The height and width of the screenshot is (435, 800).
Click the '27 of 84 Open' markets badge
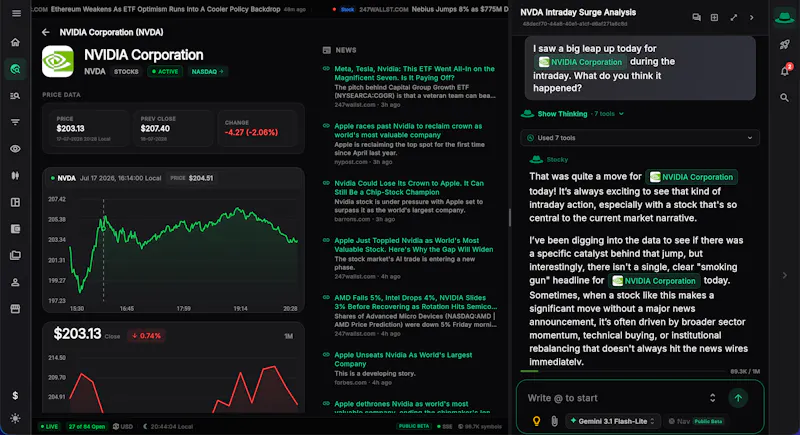point(87,426)
